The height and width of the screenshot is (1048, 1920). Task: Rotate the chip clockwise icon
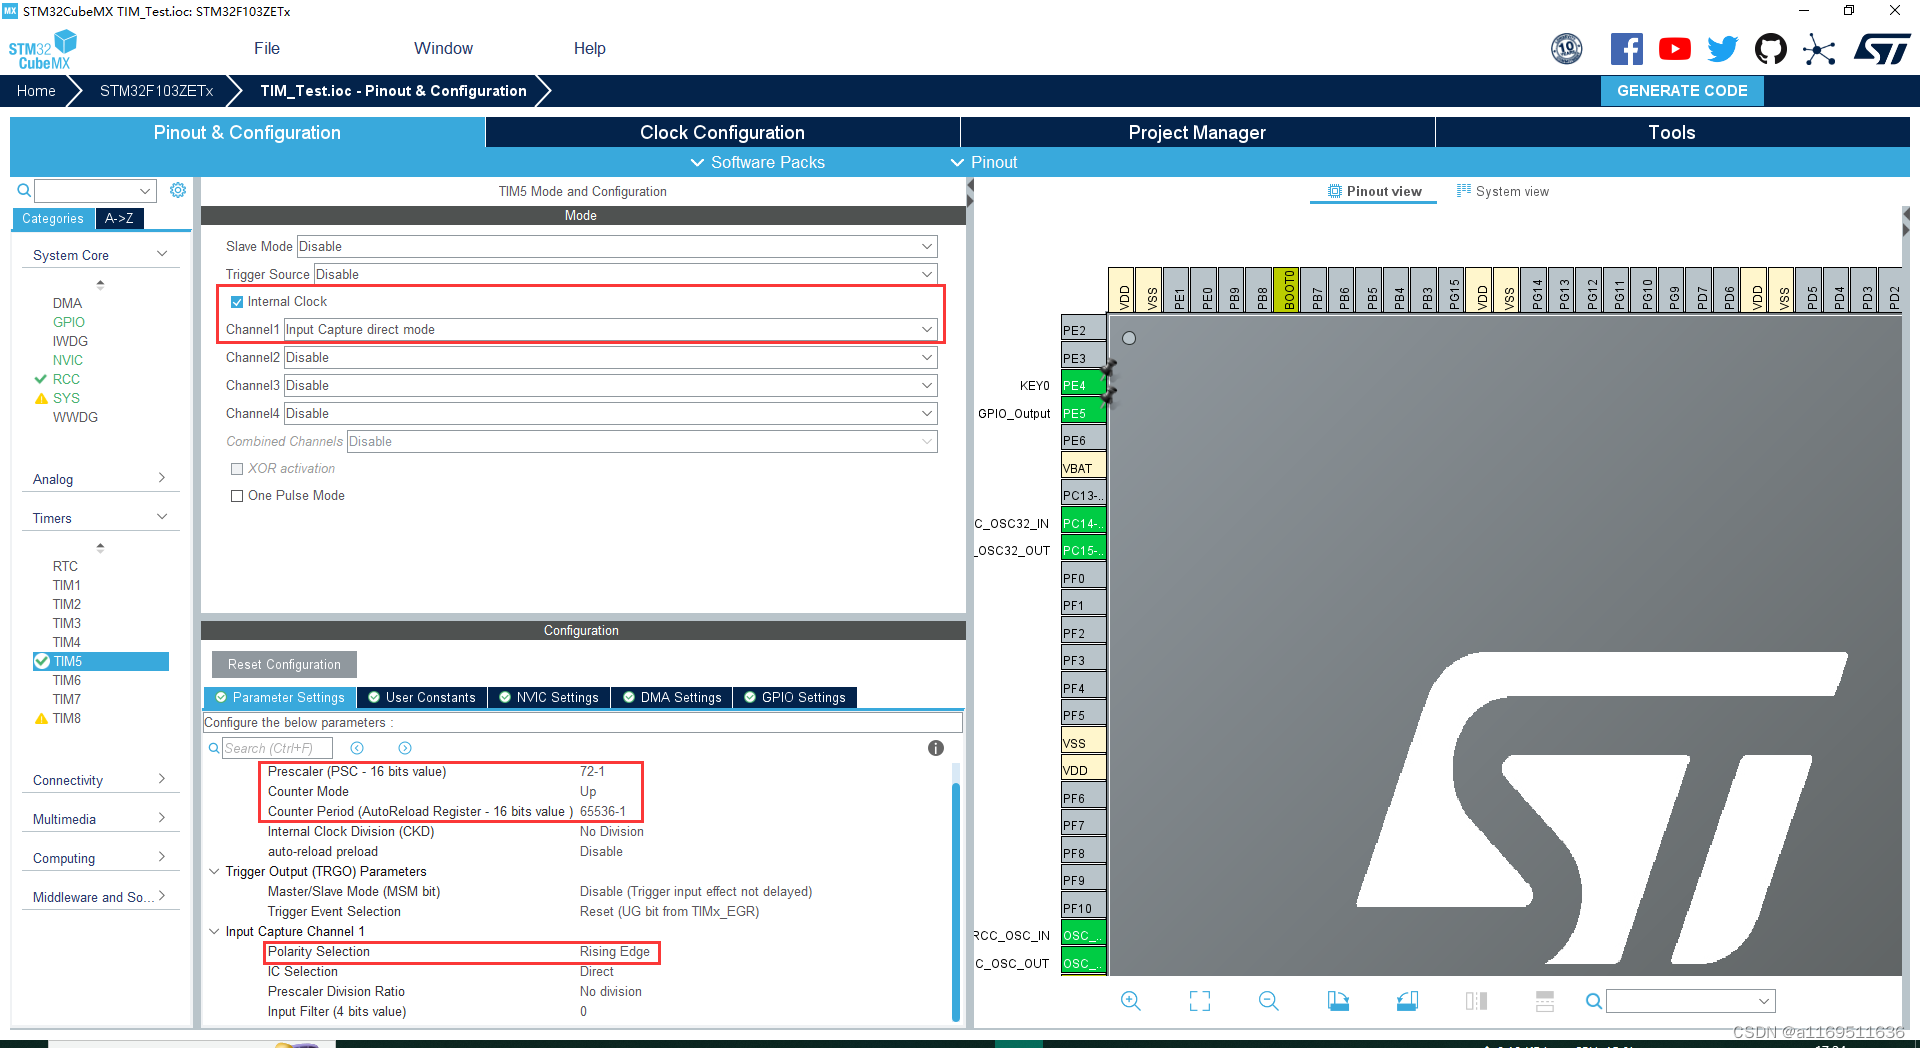(x=1338, y=1001)
